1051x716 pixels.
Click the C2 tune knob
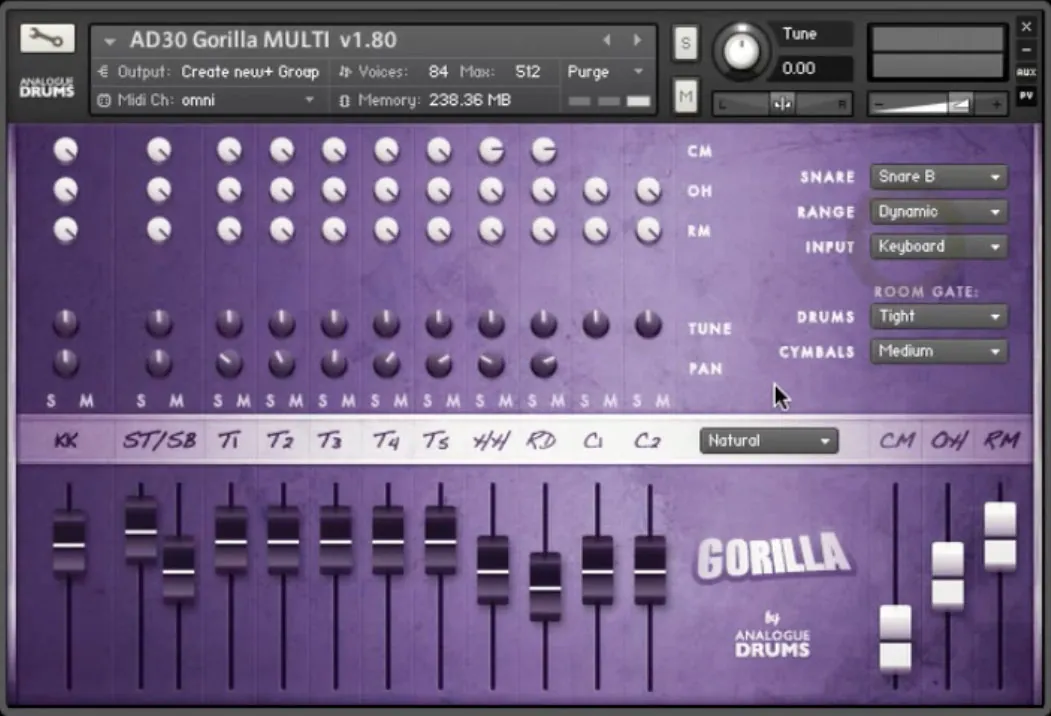pos(648,323)
